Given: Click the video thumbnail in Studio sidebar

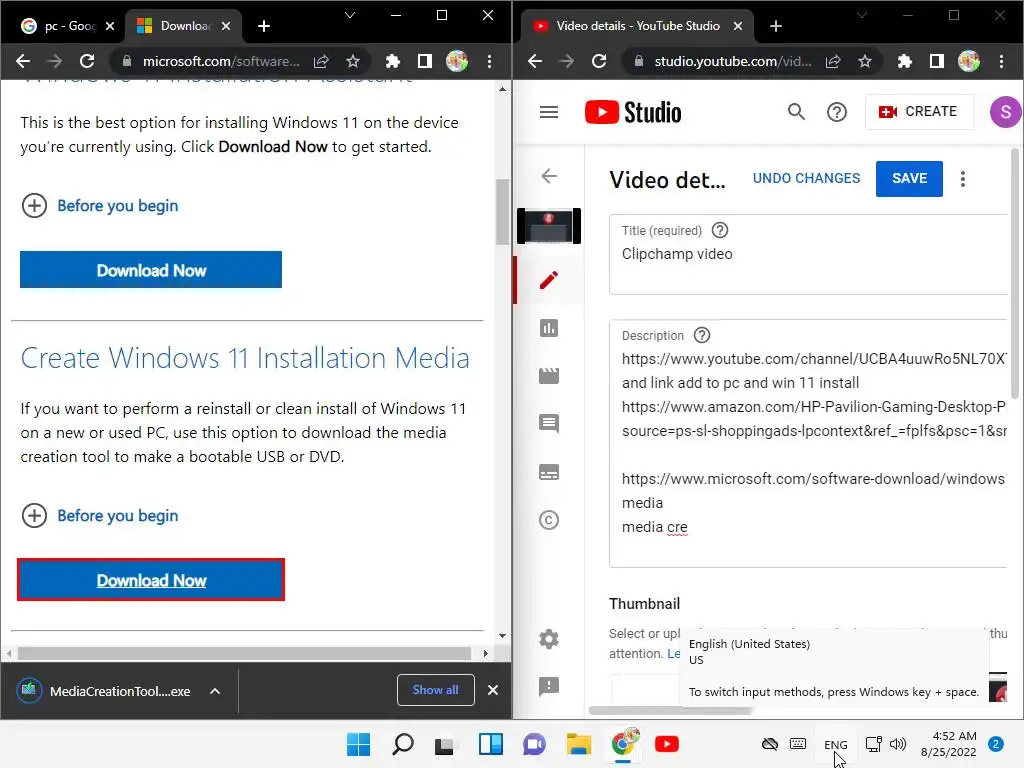Looking at the screenshot, I should pos(549,226).
